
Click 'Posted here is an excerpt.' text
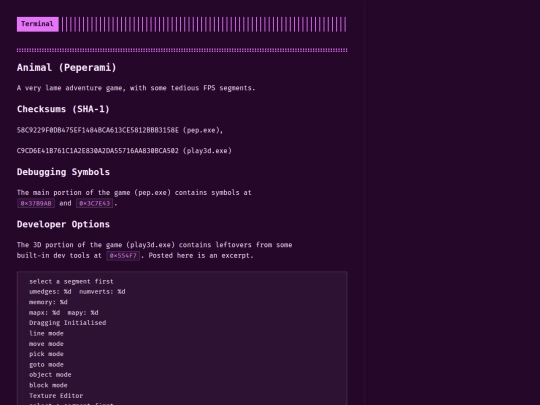pos(201,256)
